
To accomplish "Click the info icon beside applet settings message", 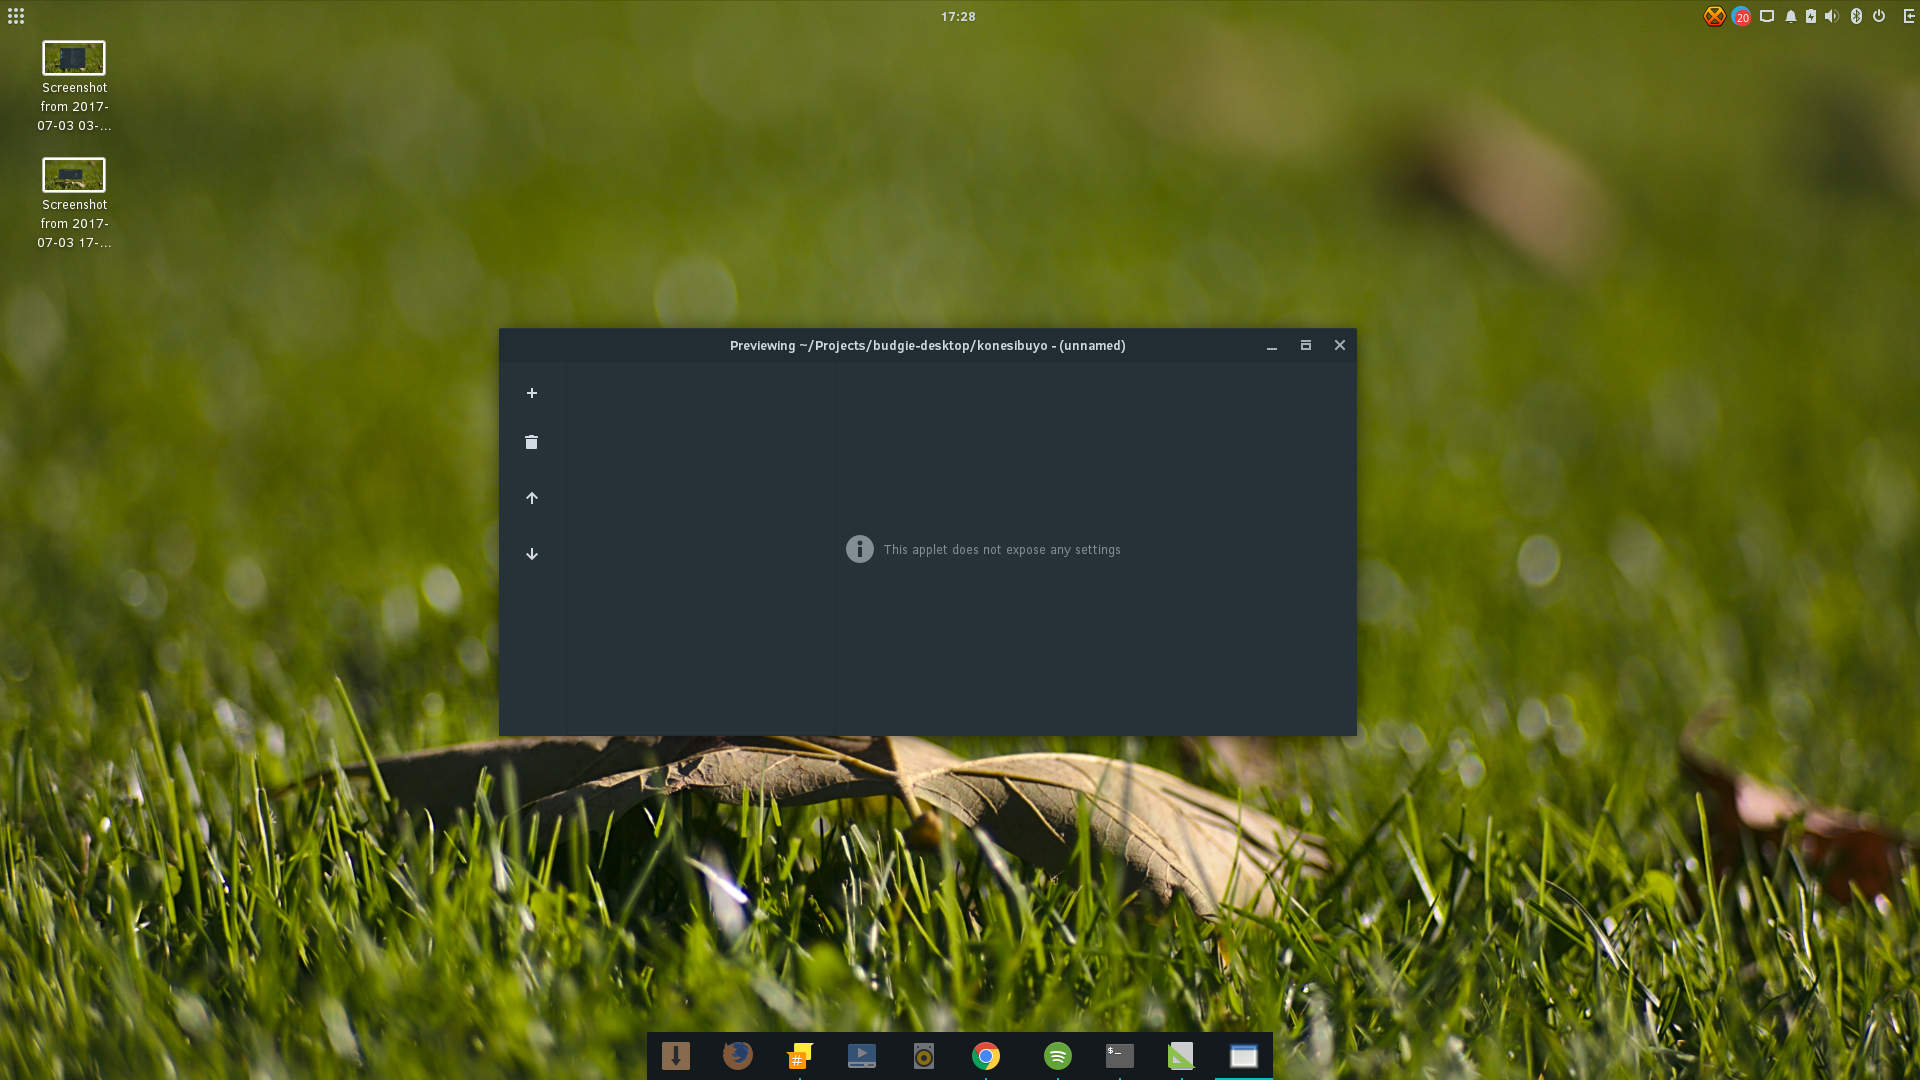I will (860, 549).
